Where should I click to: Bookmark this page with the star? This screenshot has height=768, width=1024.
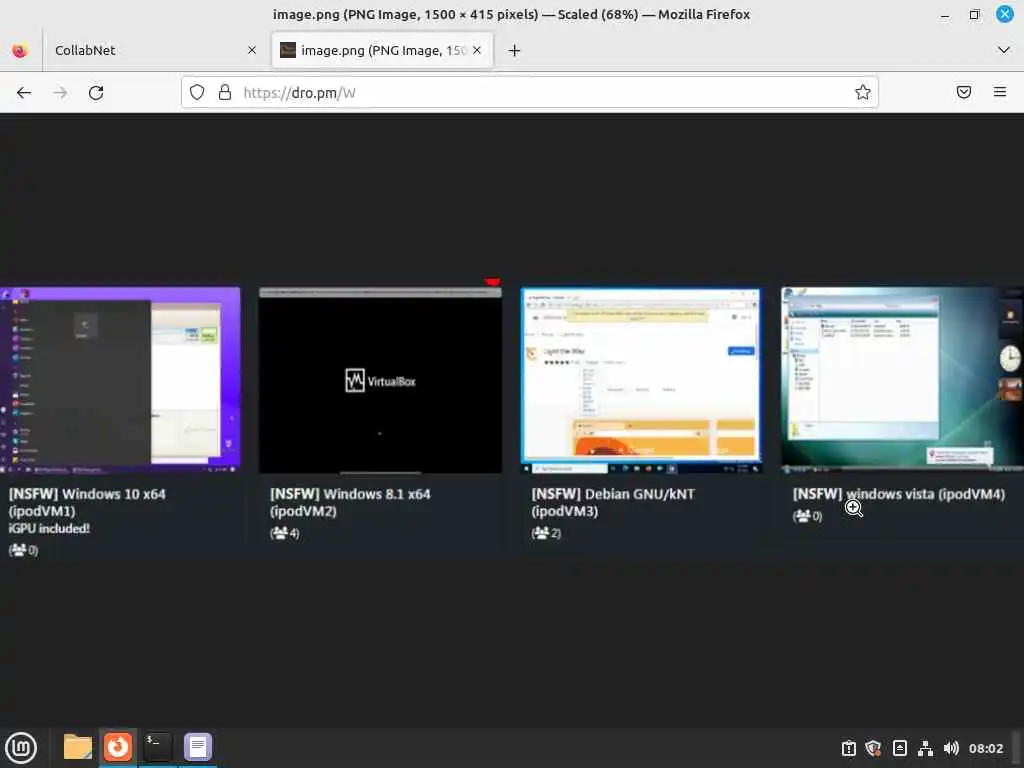pyautogui.click(x=863, y=92)
